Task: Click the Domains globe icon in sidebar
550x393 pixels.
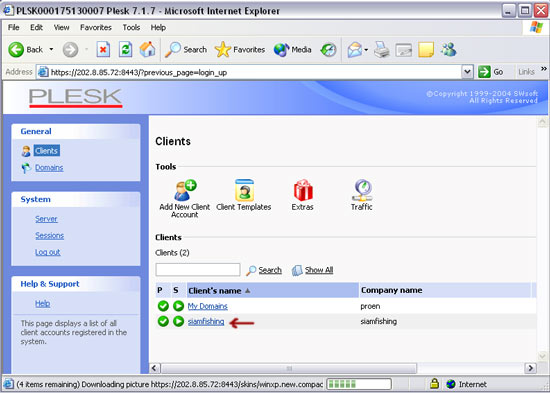Action: coord(26,168)
